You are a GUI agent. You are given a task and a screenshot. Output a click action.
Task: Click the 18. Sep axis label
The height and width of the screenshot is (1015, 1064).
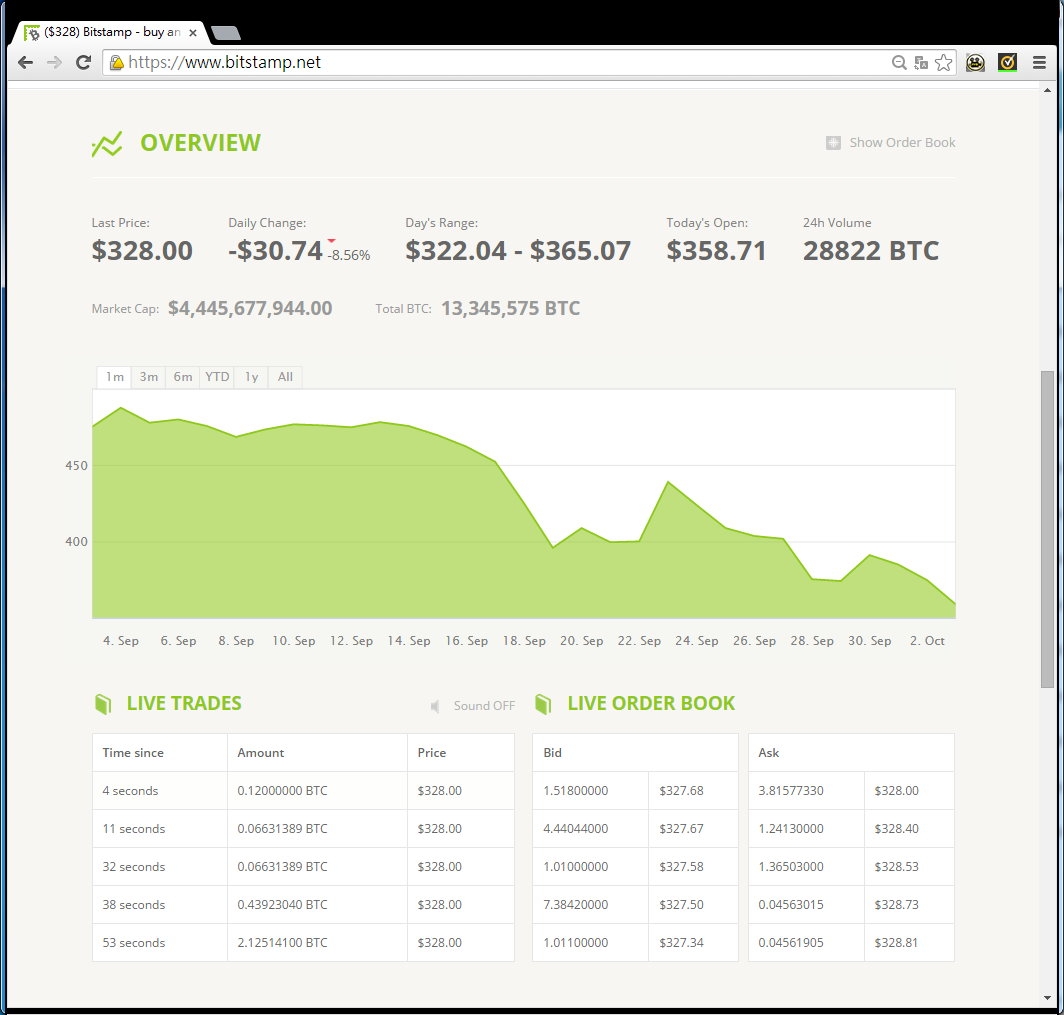click(524, 640)
